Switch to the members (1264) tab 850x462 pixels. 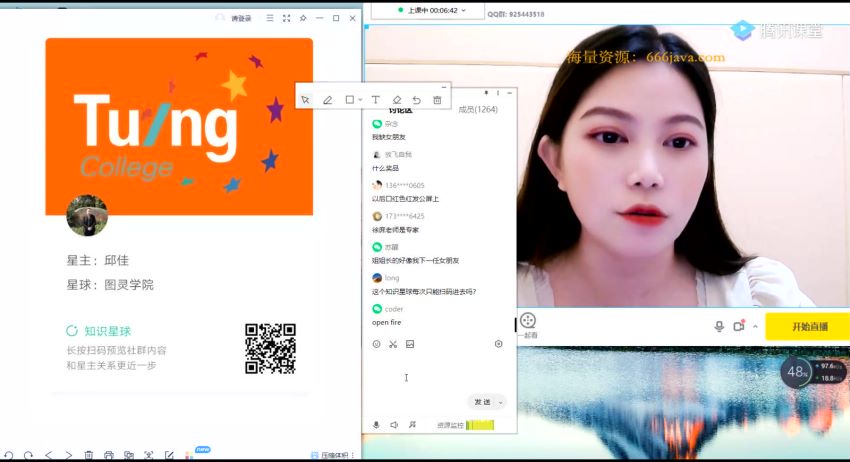coord(478,109)
